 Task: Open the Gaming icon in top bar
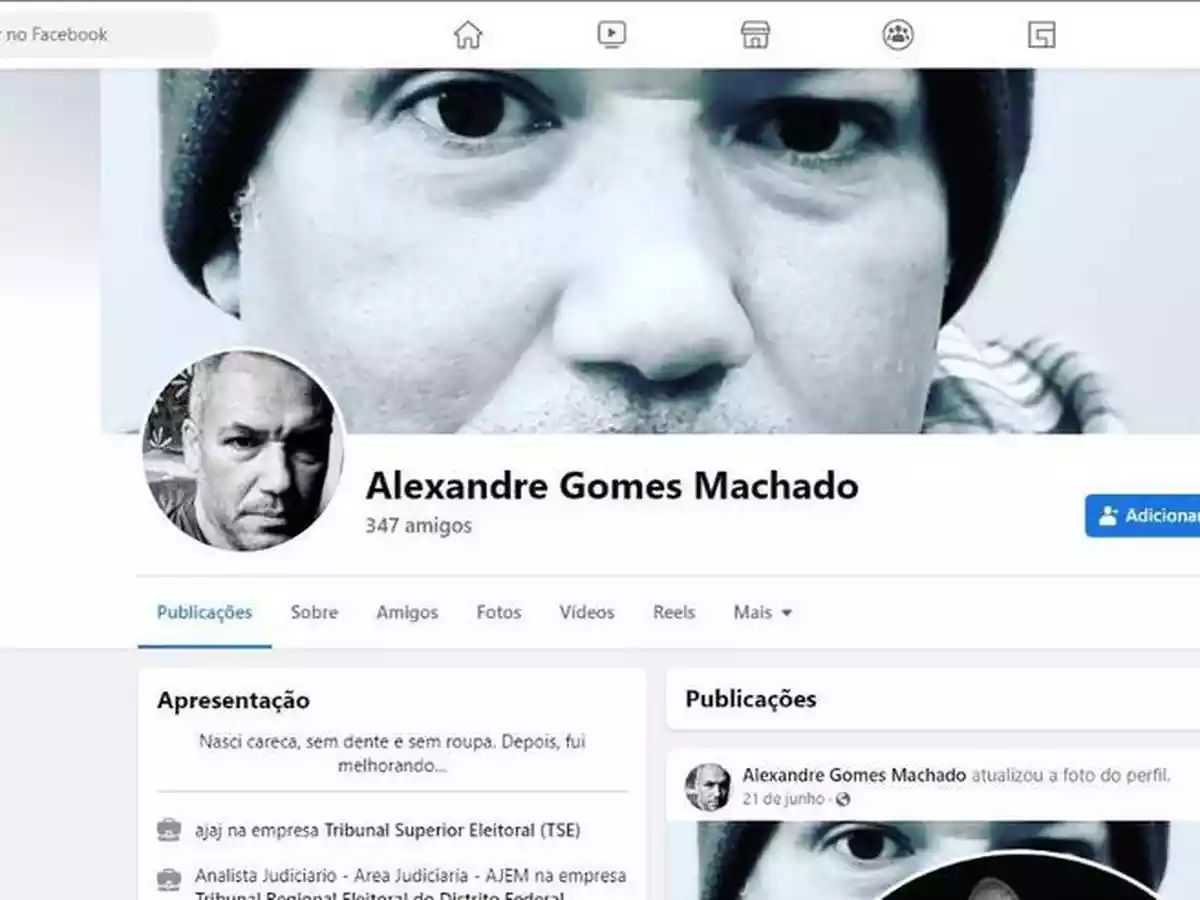(1042, 35)
